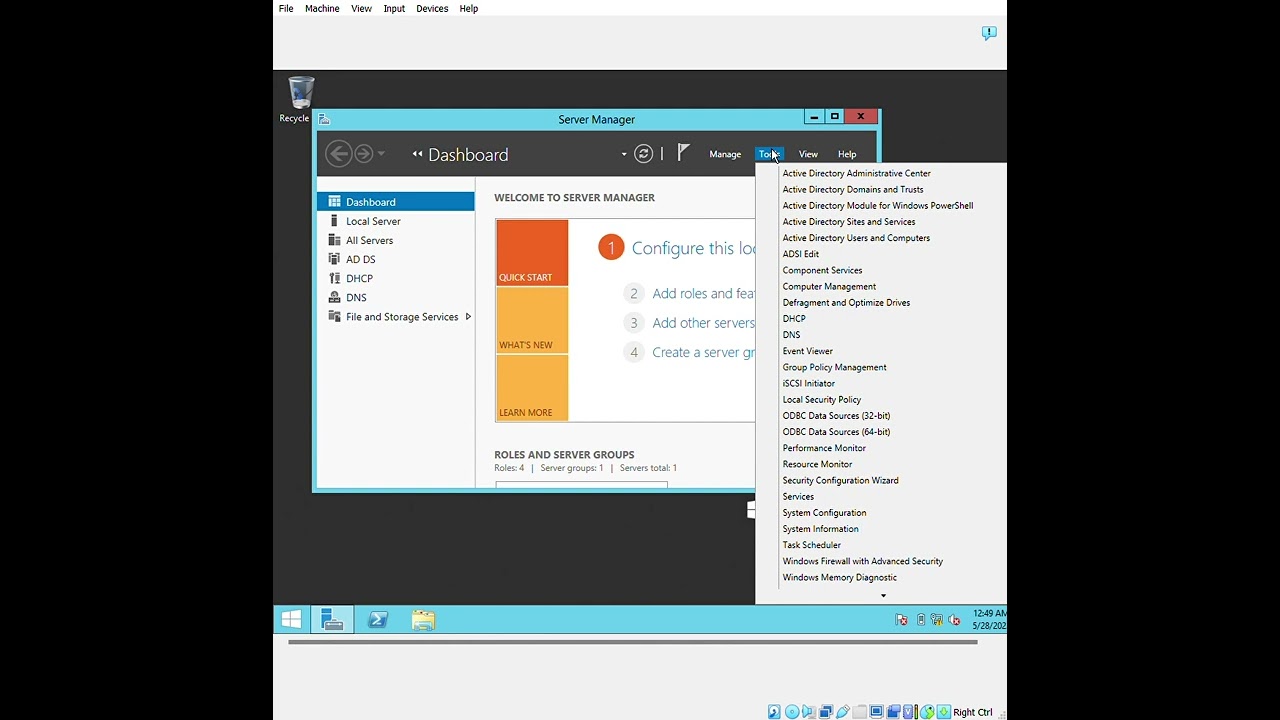1280x720 pixels.
Task: Open Computer Management from Tools menu
Action: pyautogui.click(x=829, y=286)
